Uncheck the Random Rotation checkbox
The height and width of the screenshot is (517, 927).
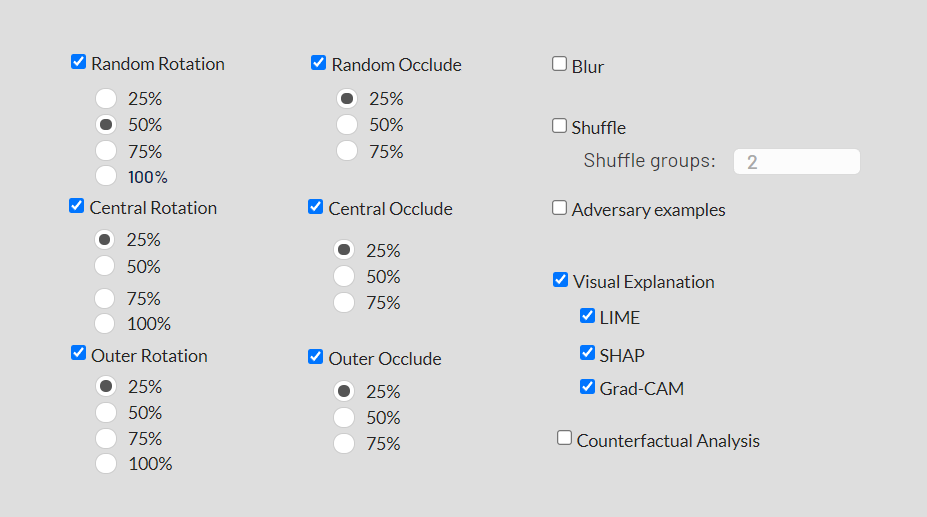pyautogui.click(x=79, y=62)
